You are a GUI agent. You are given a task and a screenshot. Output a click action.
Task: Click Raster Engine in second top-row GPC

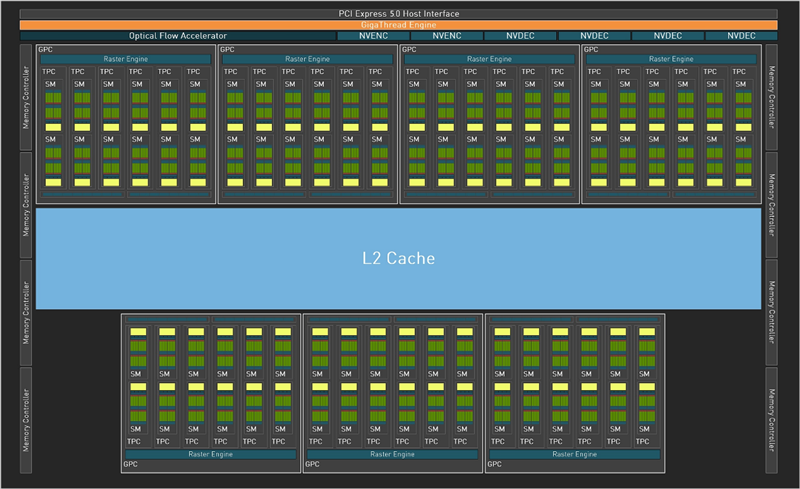(308, 60)
